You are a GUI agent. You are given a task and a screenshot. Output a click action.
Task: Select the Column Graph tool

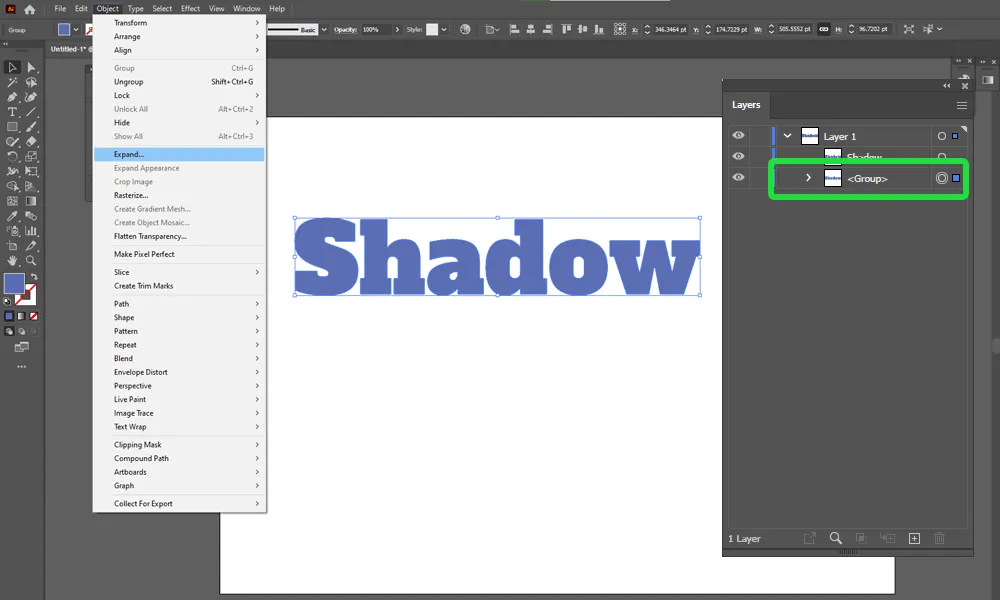tap(31, 231)
